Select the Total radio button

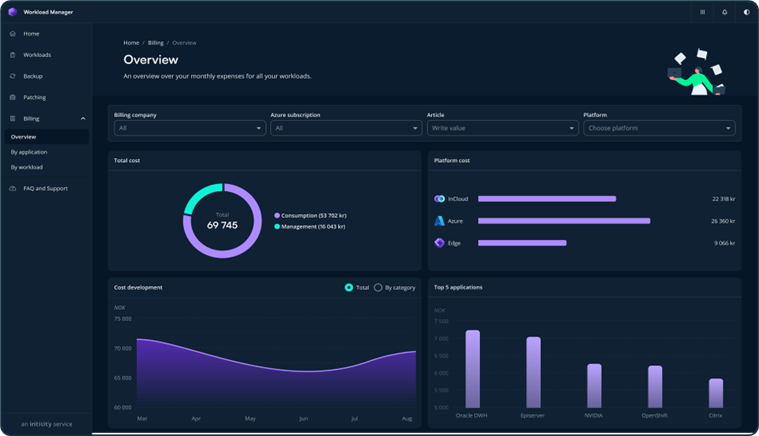[x=349, y=287]
